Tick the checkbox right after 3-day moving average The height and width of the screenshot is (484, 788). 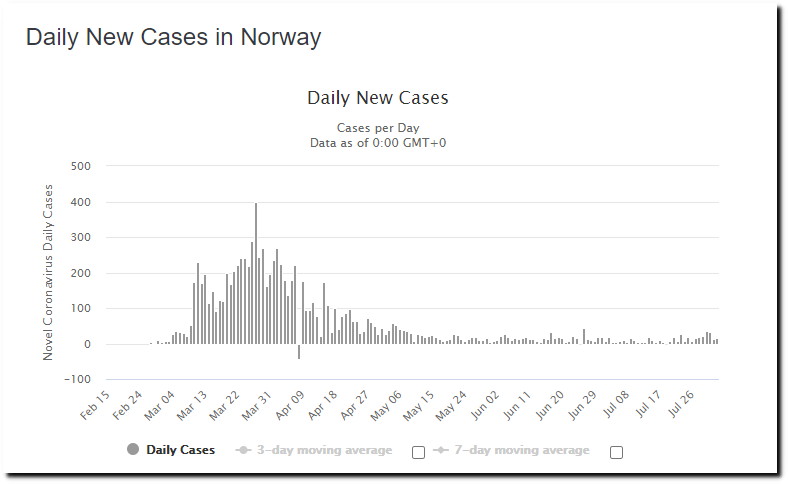point(418,452)
